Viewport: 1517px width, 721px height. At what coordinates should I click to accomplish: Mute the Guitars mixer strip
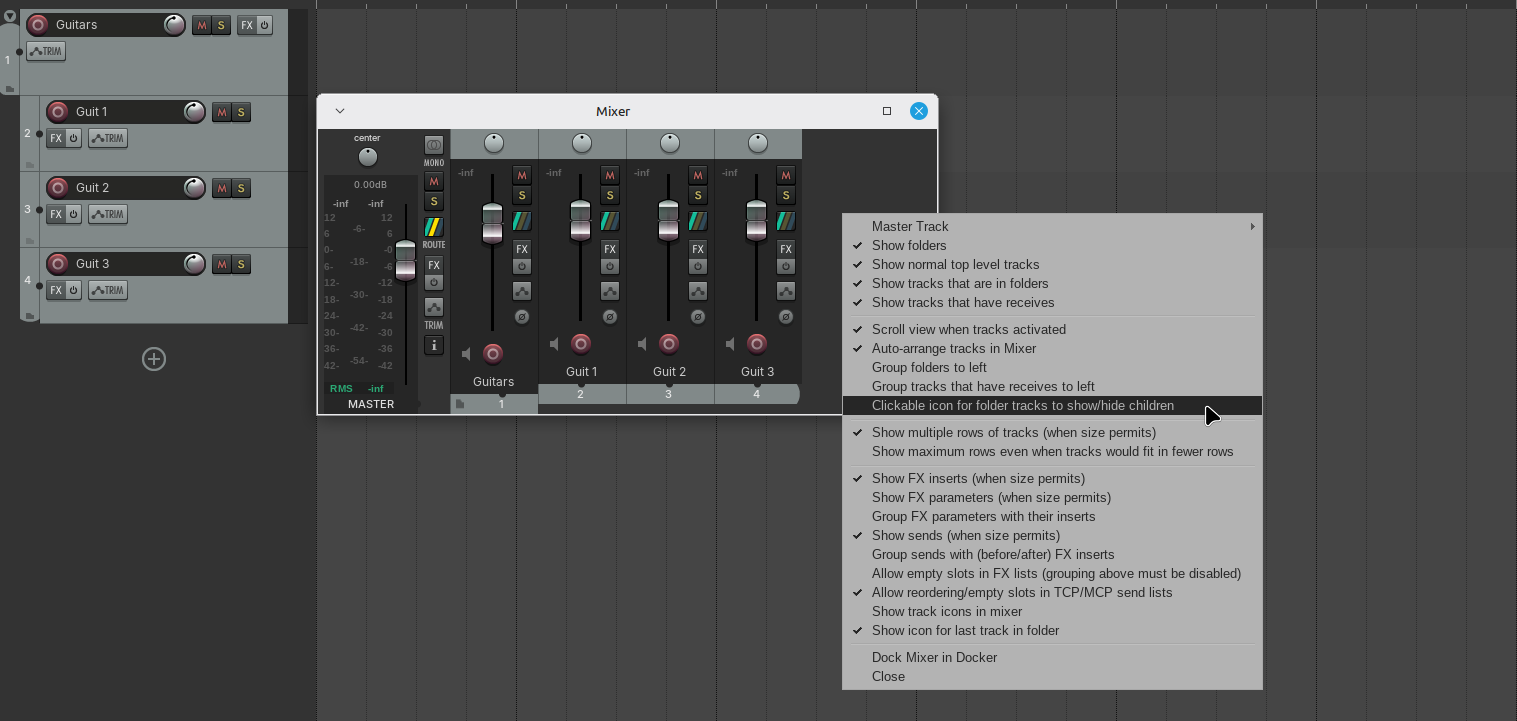[x=522, y=175]
